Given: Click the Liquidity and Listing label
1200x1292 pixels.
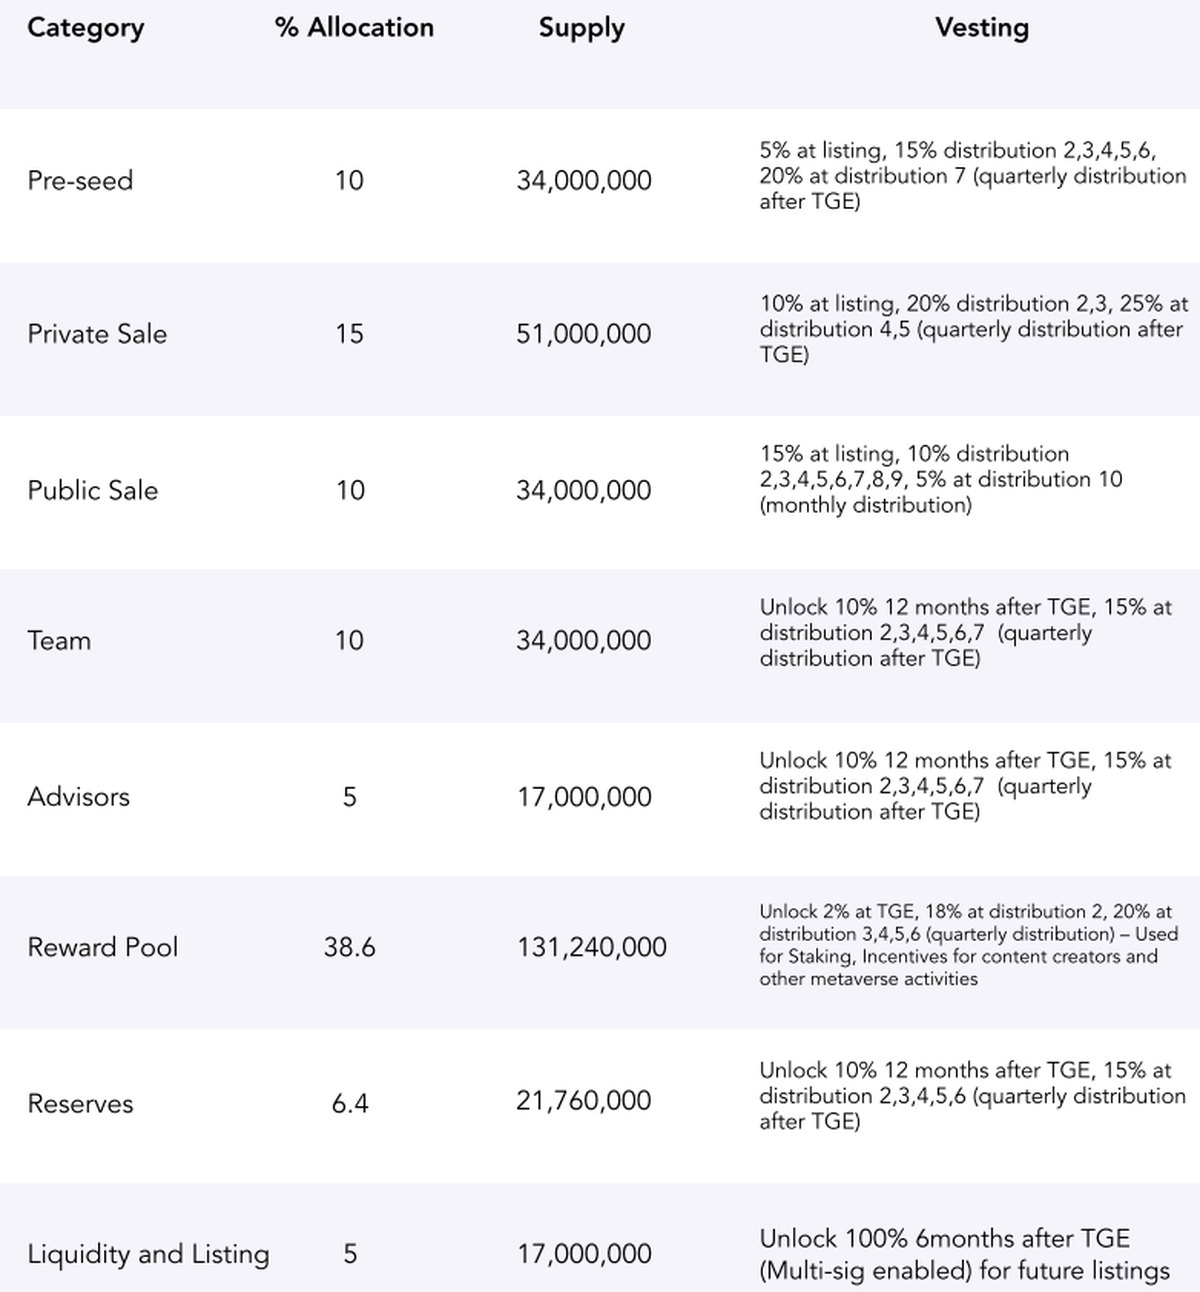Looking at the screenshot, I should pos(148,1254).
